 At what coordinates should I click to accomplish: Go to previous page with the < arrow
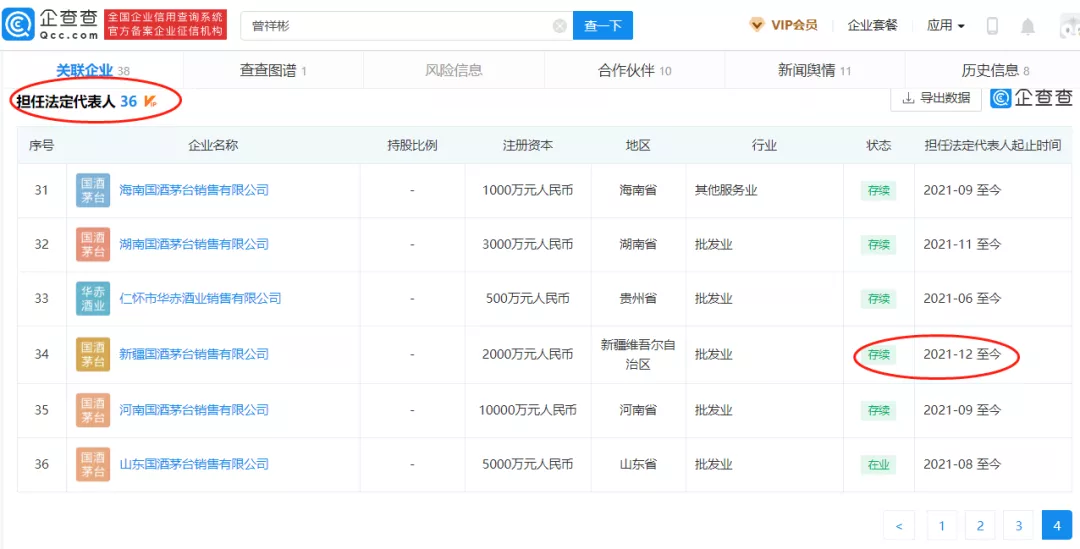(898, 525)
